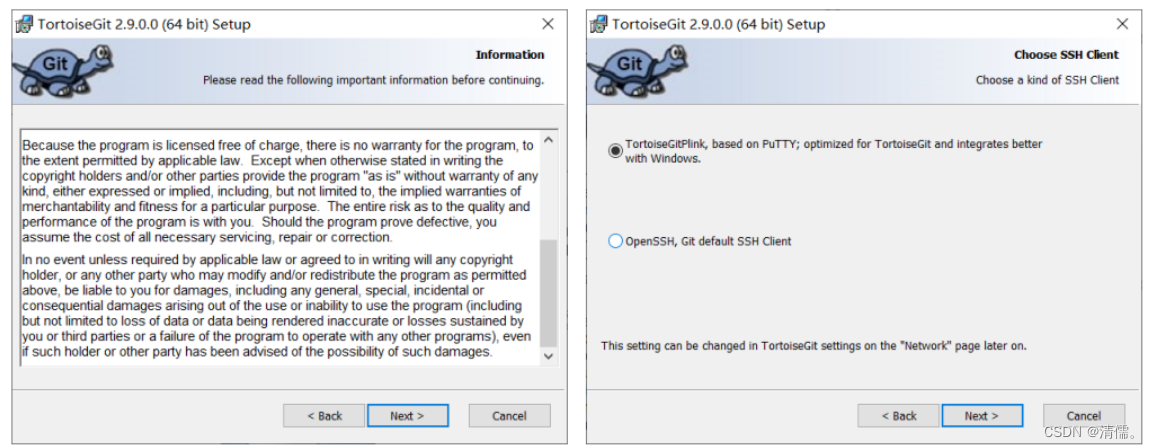Click the installer icon in the SSH Client window title bar
This screenshot has width=1149, height=448.
[x=599, y=23]
